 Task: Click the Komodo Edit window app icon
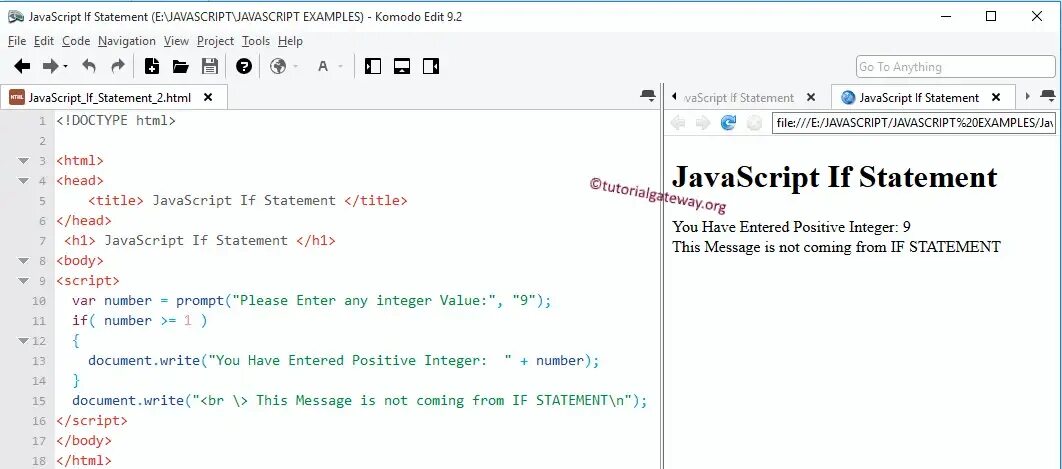(16, 16)
